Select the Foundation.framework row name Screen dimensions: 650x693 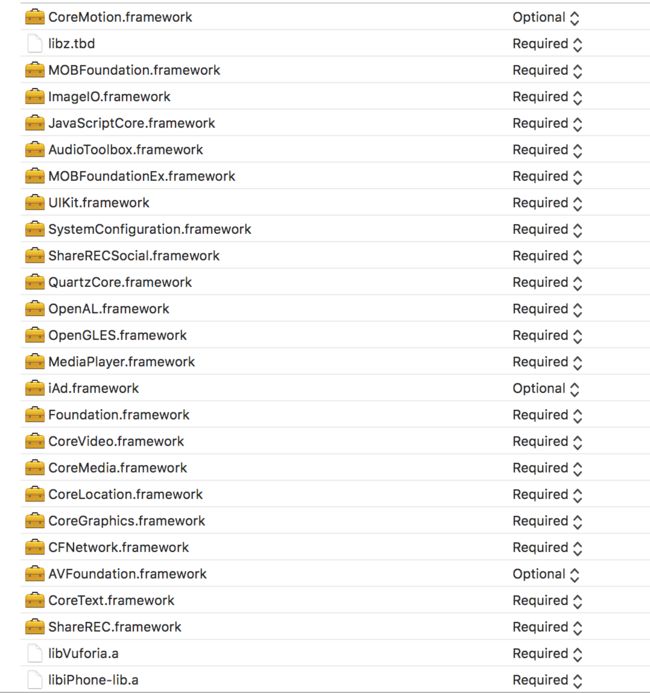point(119,415)
